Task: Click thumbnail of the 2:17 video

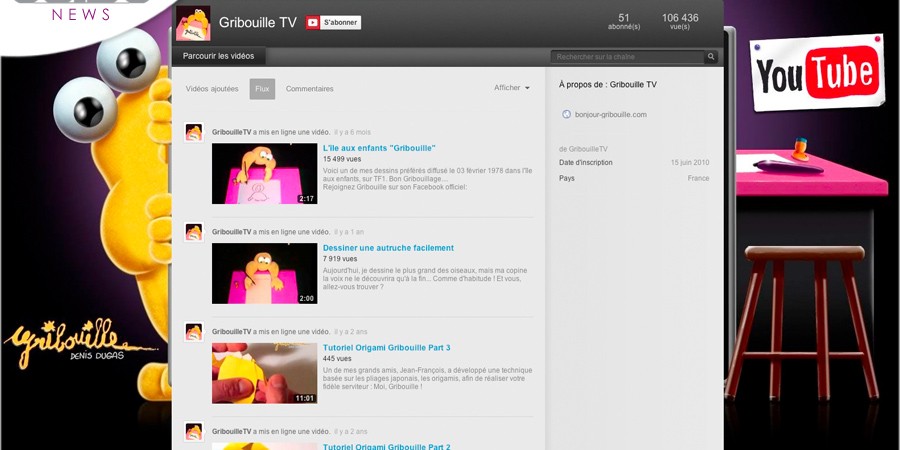Action: pyautogui.click(x=265, y=173)
